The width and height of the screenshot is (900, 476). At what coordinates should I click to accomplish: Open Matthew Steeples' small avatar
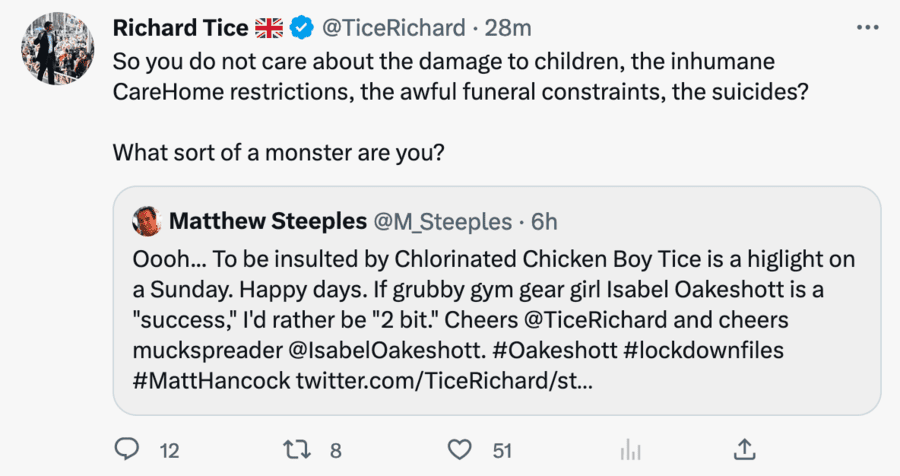pos(147,219)
